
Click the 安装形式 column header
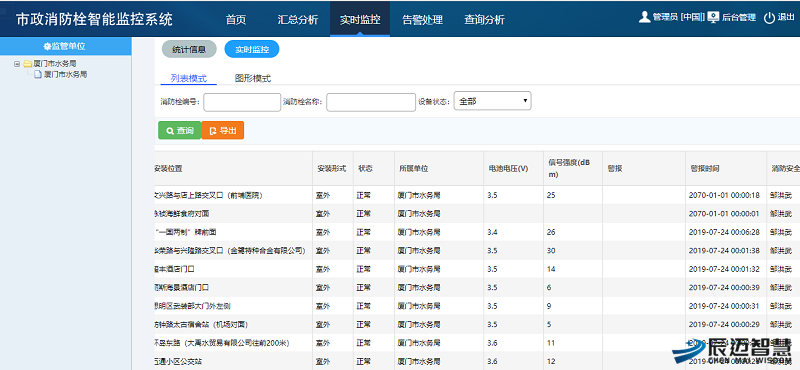click(332, 168)
